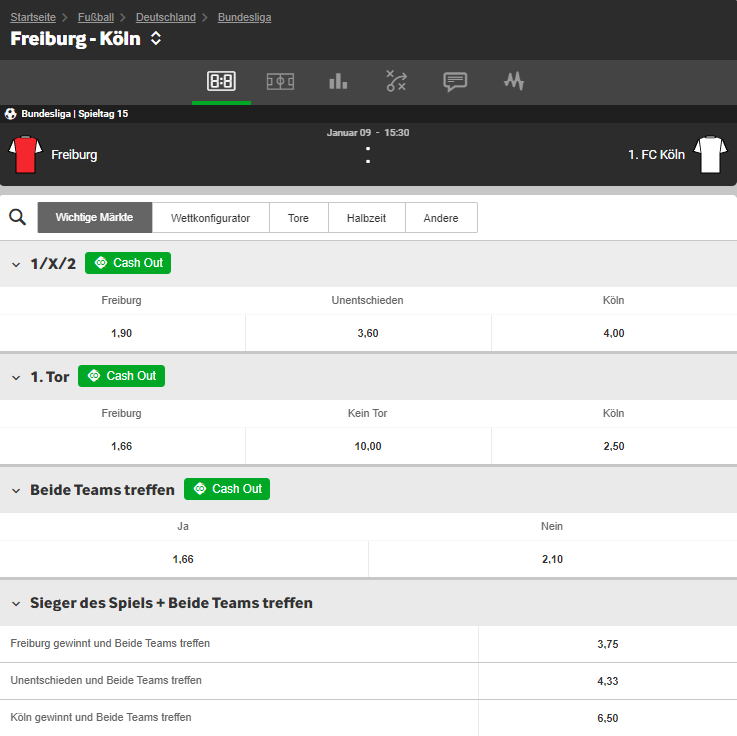The width and height of the screenshot is (737, 736).
Task: Select Köln gewinnt und Beide Teams treffen 6,50
Action: point(608,718)
